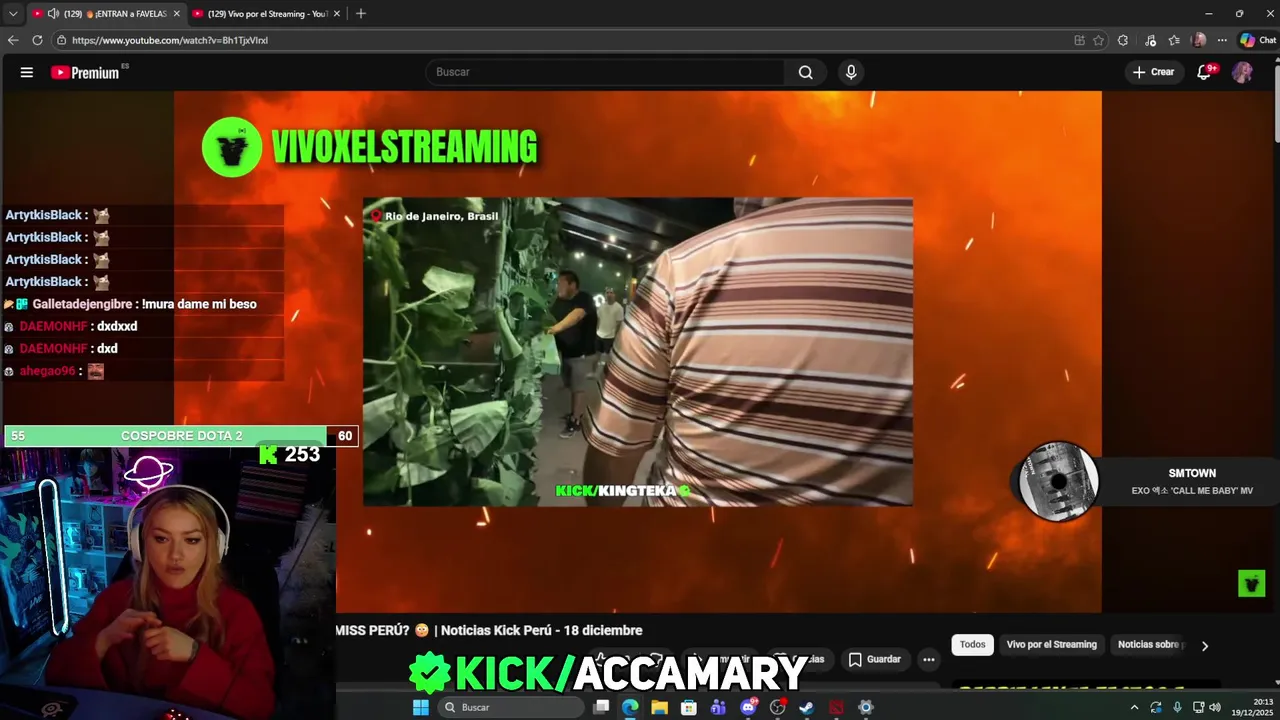1280x720 pixels.
Task: Switch to Vivo por el Streaming tab
Action: click(267, 14)
